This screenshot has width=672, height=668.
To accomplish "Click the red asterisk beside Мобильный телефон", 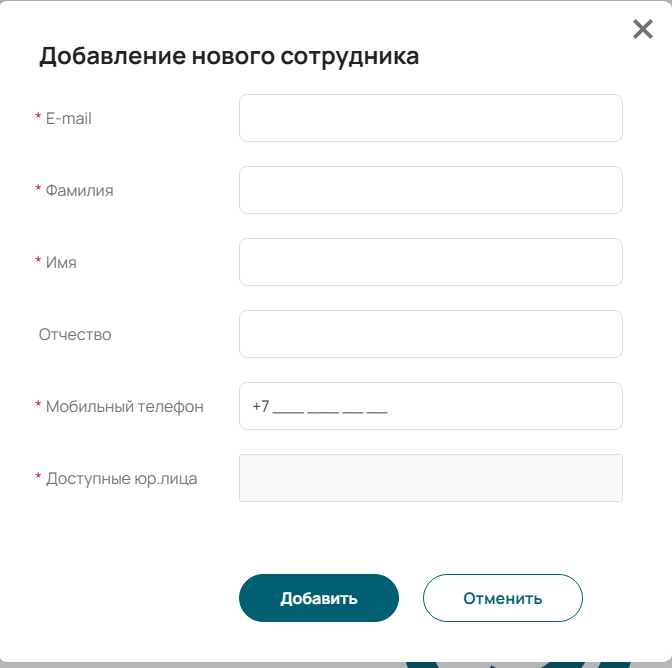I will [38, 404].
